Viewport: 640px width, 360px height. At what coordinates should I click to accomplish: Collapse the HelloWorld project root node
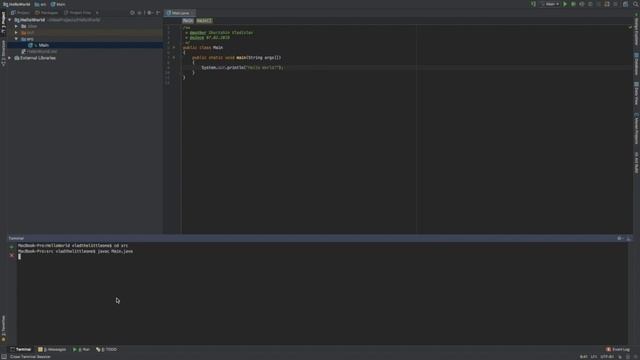pos(10,20)
